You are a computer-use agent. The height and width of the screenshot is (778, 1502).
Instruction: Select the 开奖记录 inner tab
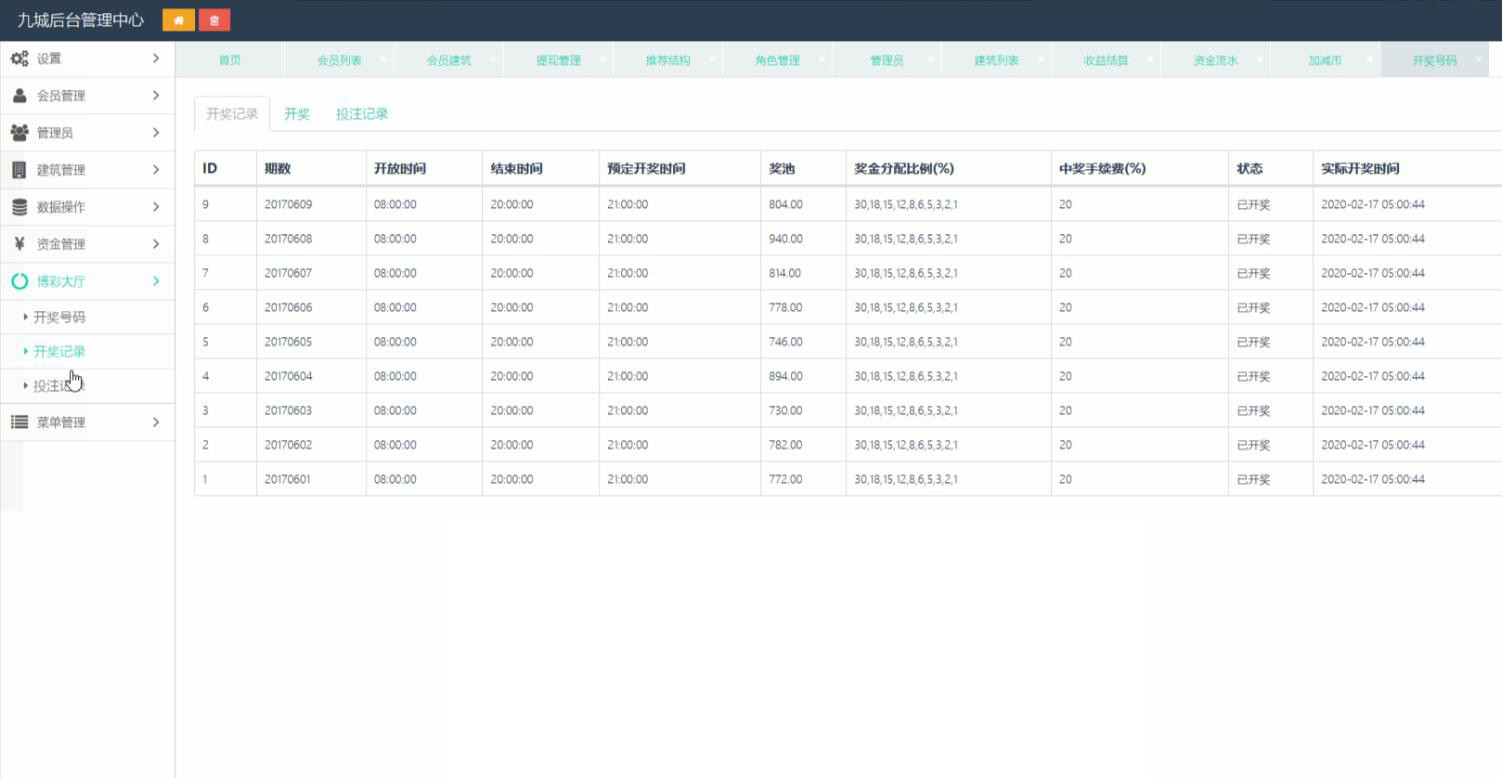coord(232,114)
